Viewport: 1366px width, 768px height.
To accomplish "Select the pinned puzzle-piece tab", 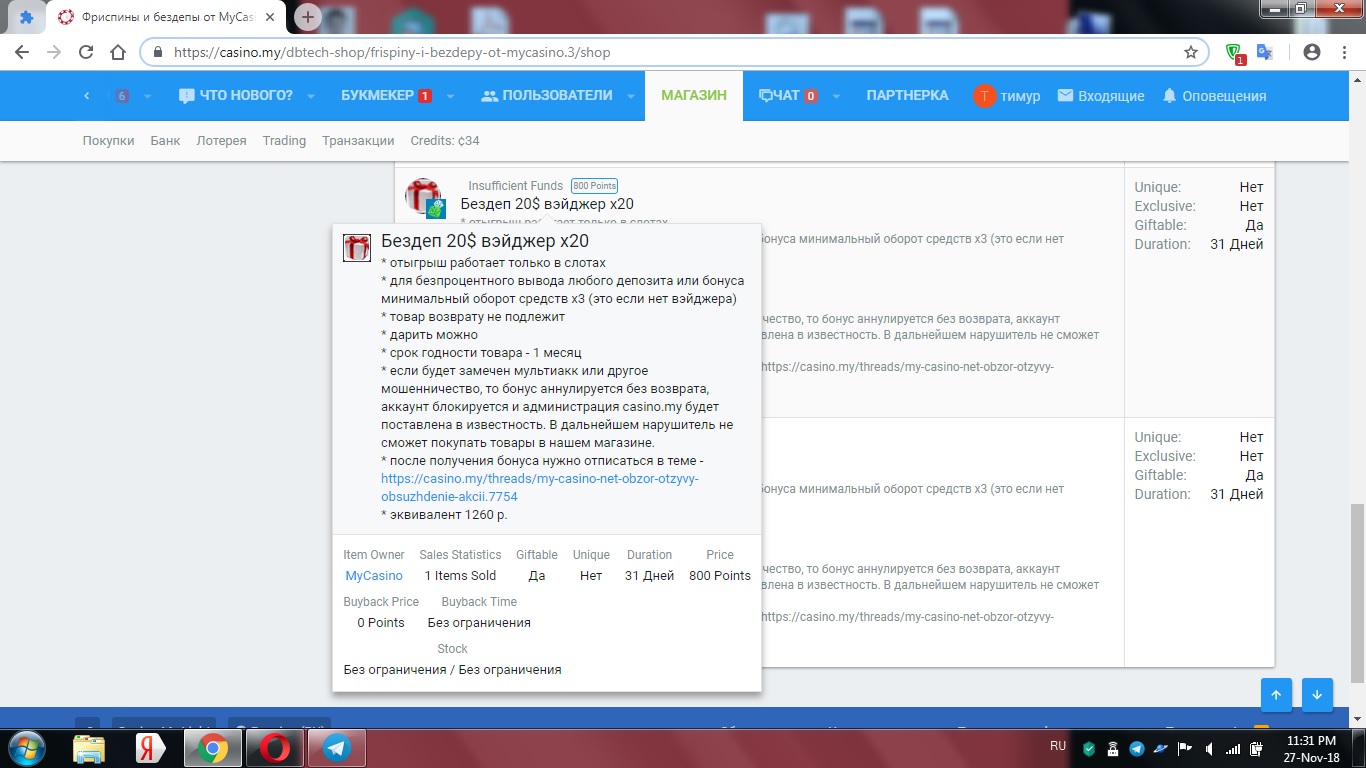I will click(26, 17).
